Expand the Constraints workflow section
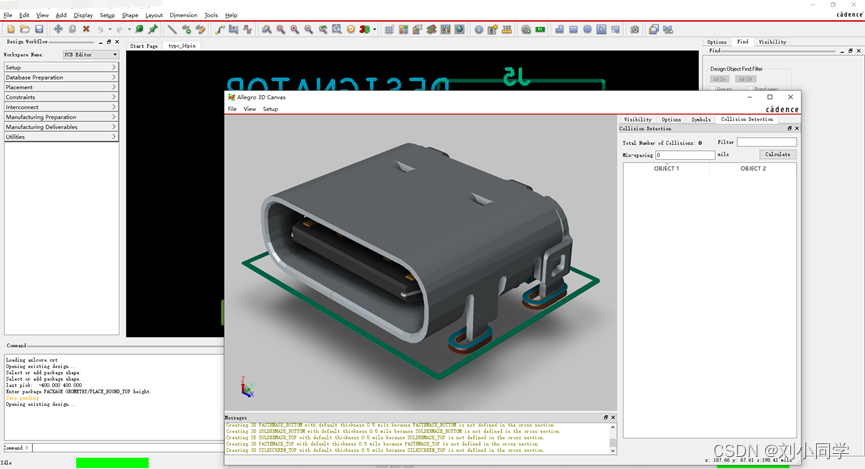 pos(61,97)
